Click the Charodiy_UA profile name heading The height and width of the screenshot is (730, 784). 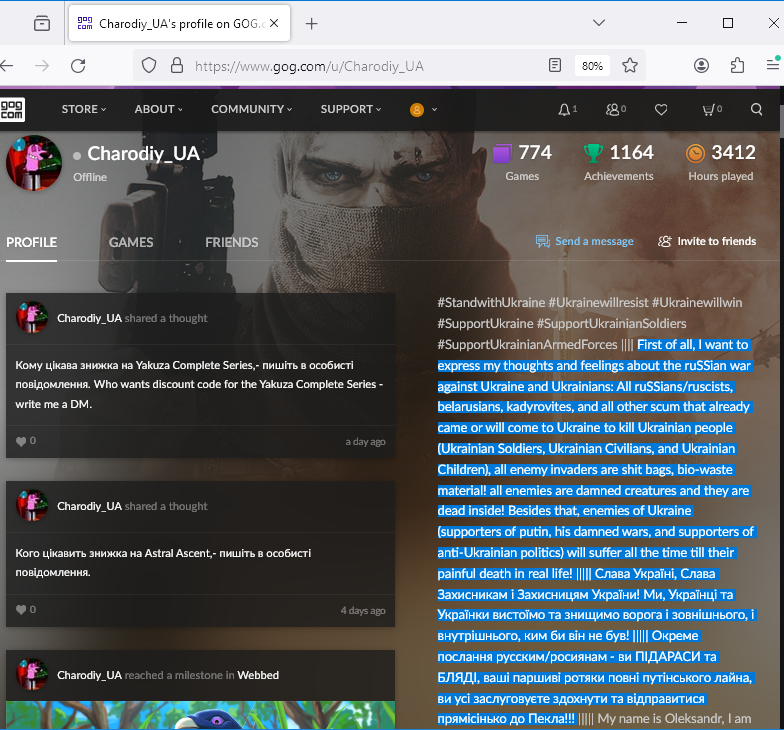coord(144,154)
